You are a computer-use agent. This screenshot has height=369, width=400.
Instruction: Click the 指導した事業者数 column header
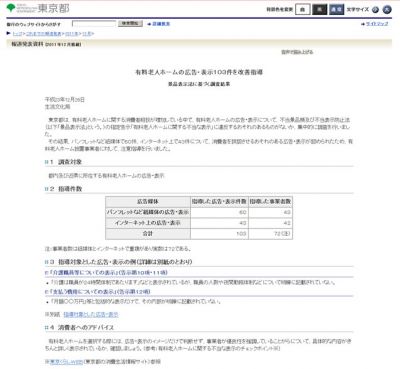pyautogui.click(x=270, y=202)
